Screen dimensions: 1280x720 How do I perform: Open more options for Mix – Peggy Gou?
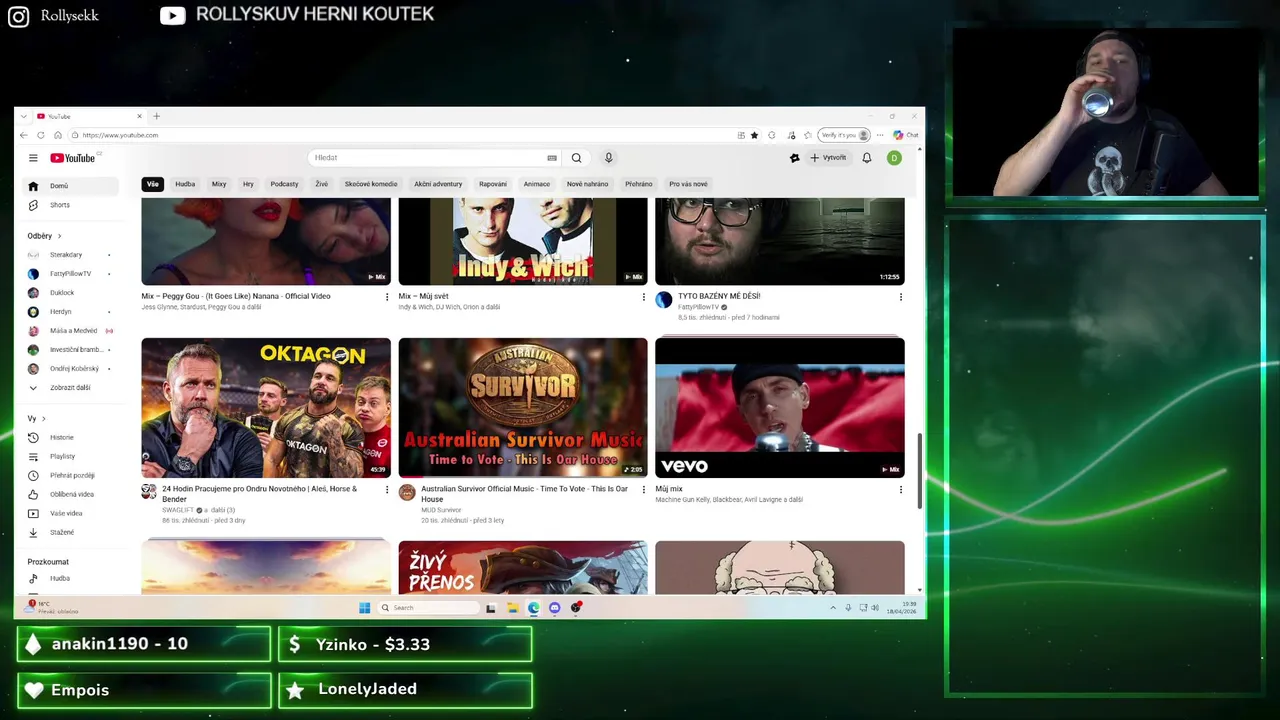point(387,297)
